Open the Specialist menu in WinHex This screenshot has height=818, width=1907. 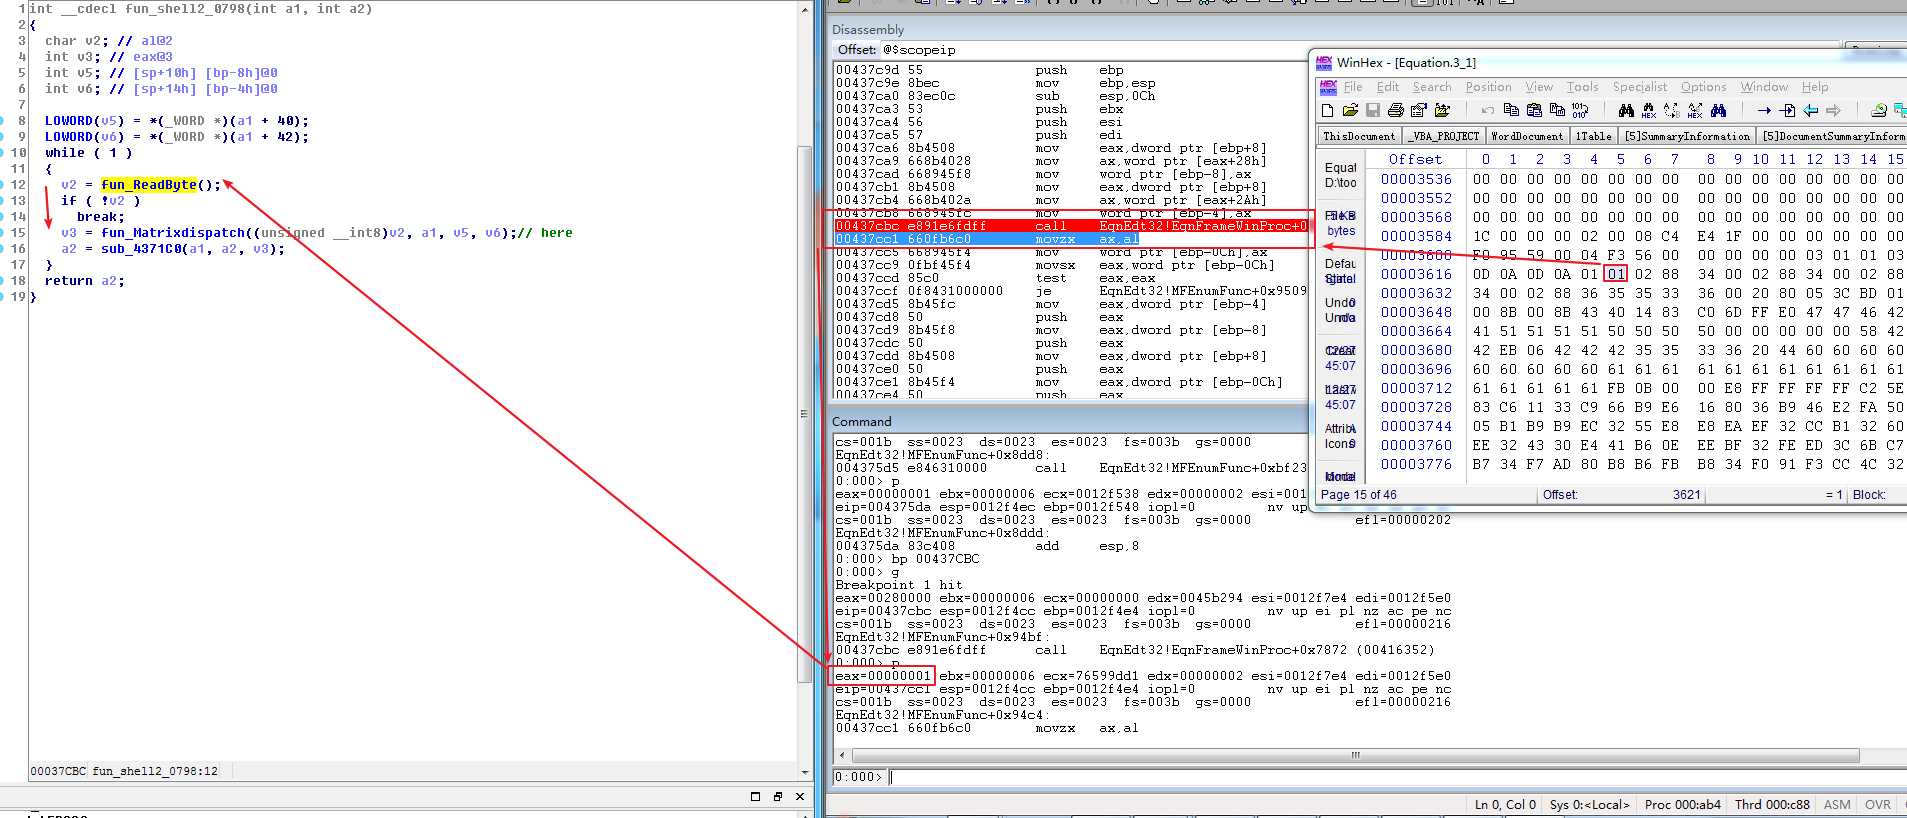[1640, 87]
